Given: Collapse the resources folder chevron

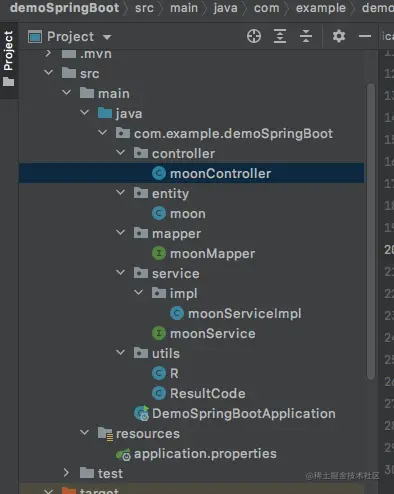Looking at the screenshot, I should pos(85,432).
